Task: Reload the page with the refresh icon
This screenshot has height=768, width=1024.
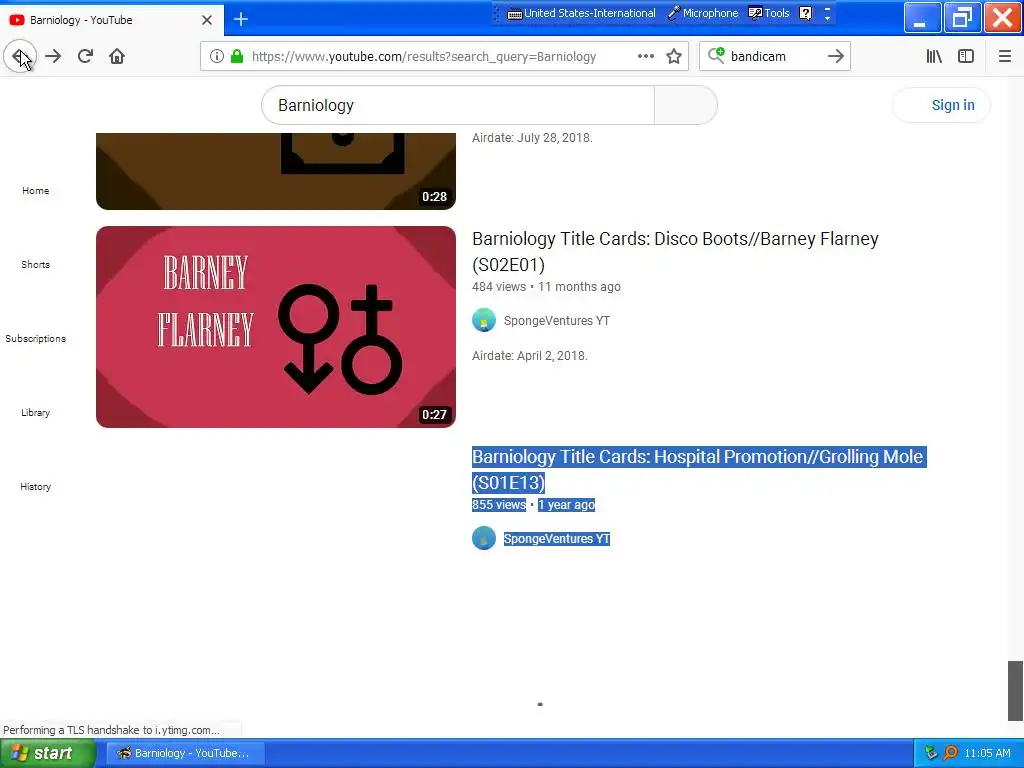Action: 85,56
